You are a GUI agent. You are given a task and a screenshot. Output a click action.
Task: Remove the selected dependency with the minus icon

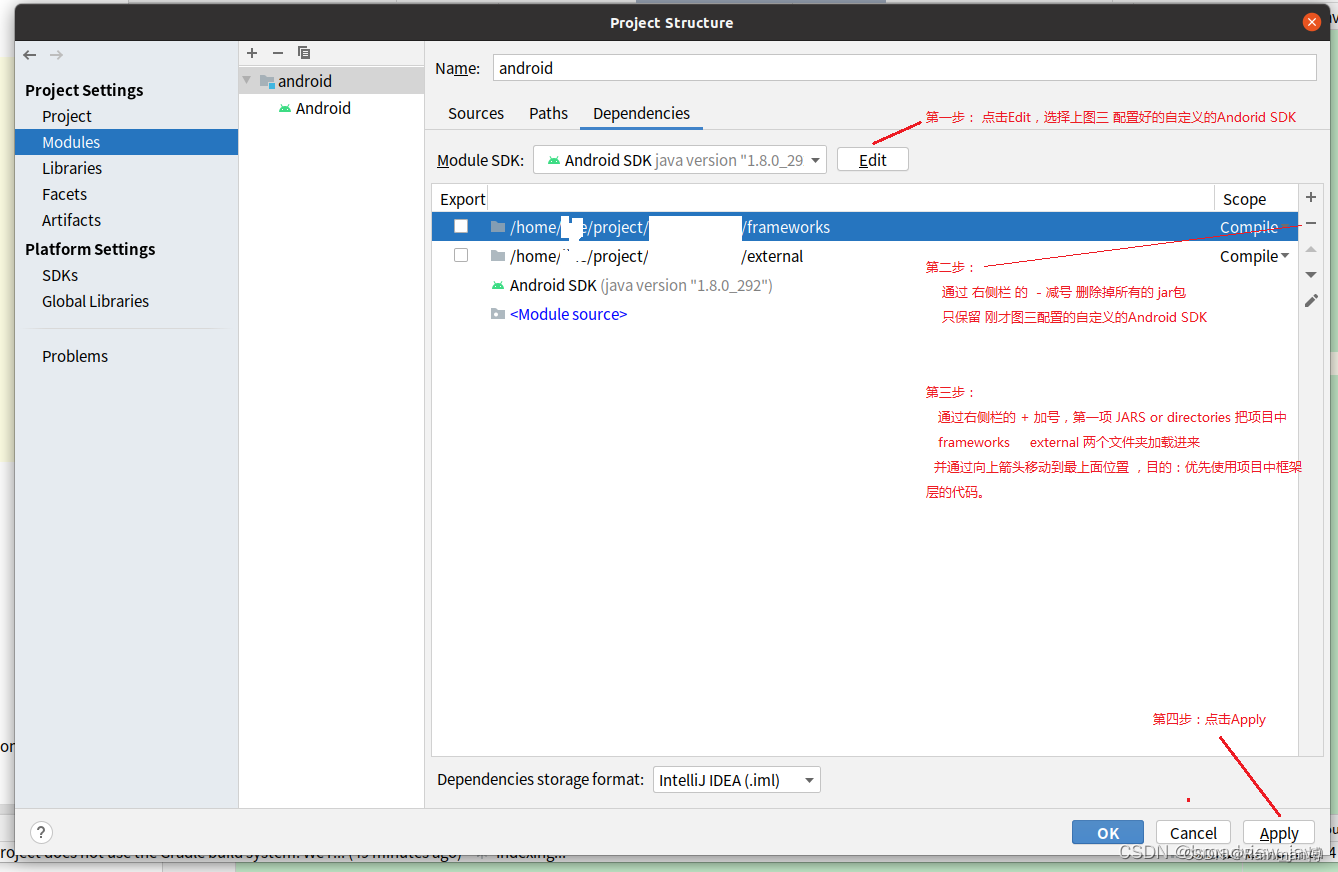(1311, 223)
